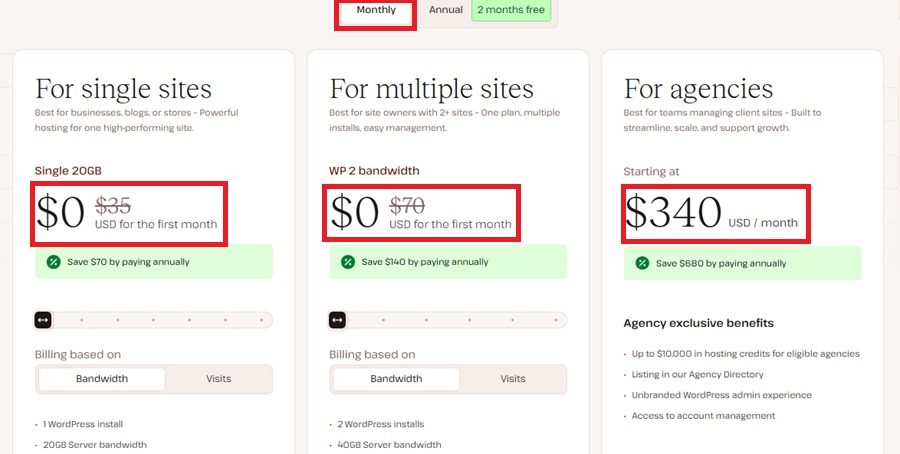Click Save $70 by paying annually text
The width and height of the screenshot is (900, 454).
click(x=129, y=262)
